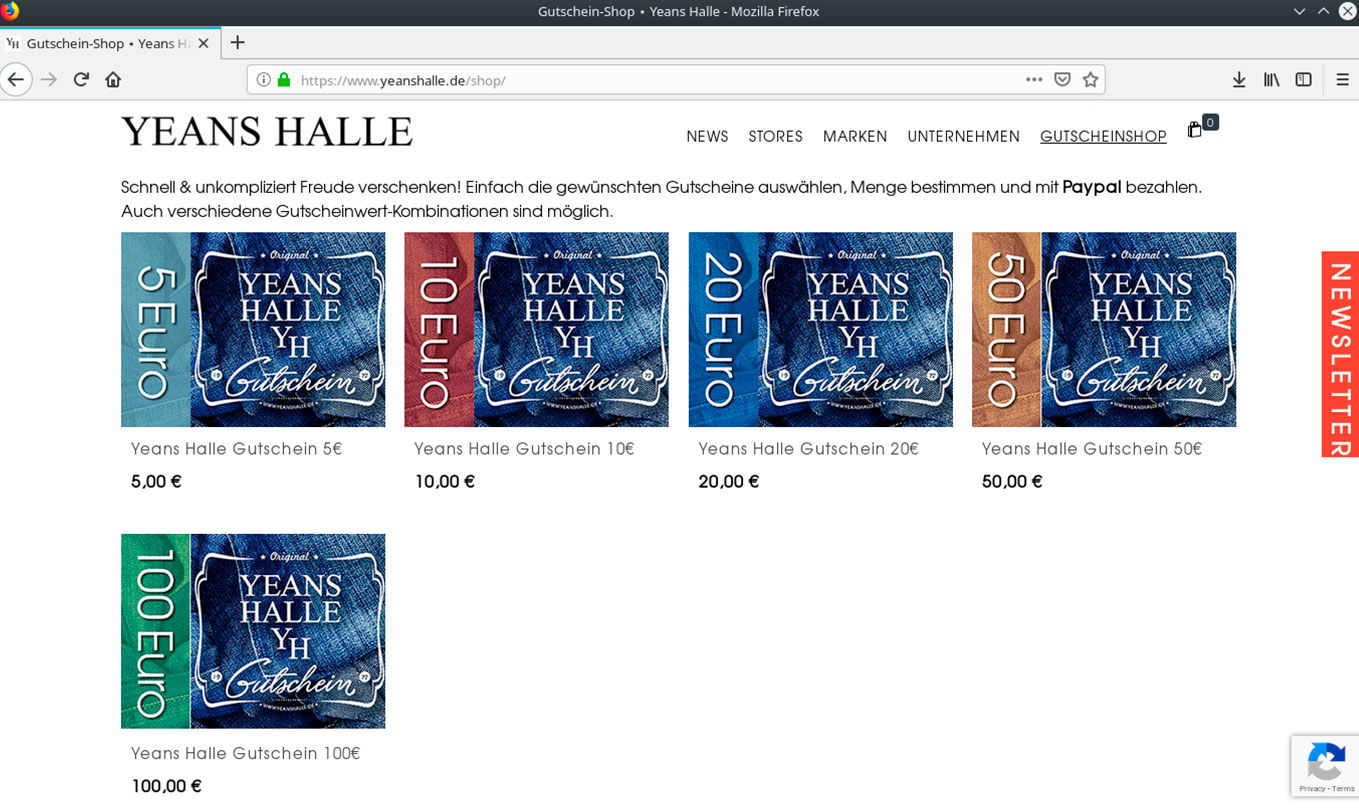The image size is (1359, 810).
Task: Click the URL address bar
Action: tap(650, 80)
